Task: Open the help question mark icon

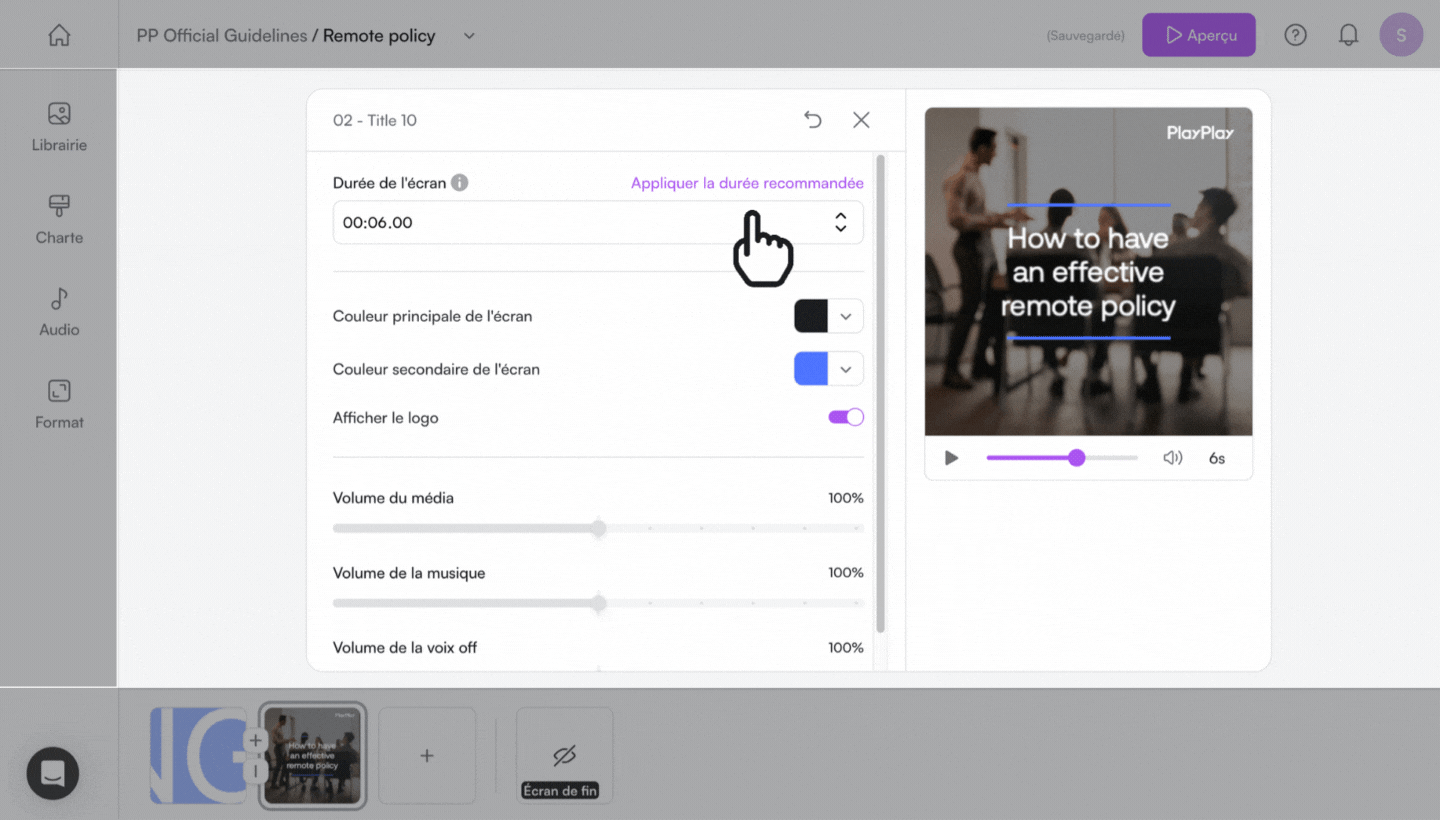Action: tap(1295, 35)
